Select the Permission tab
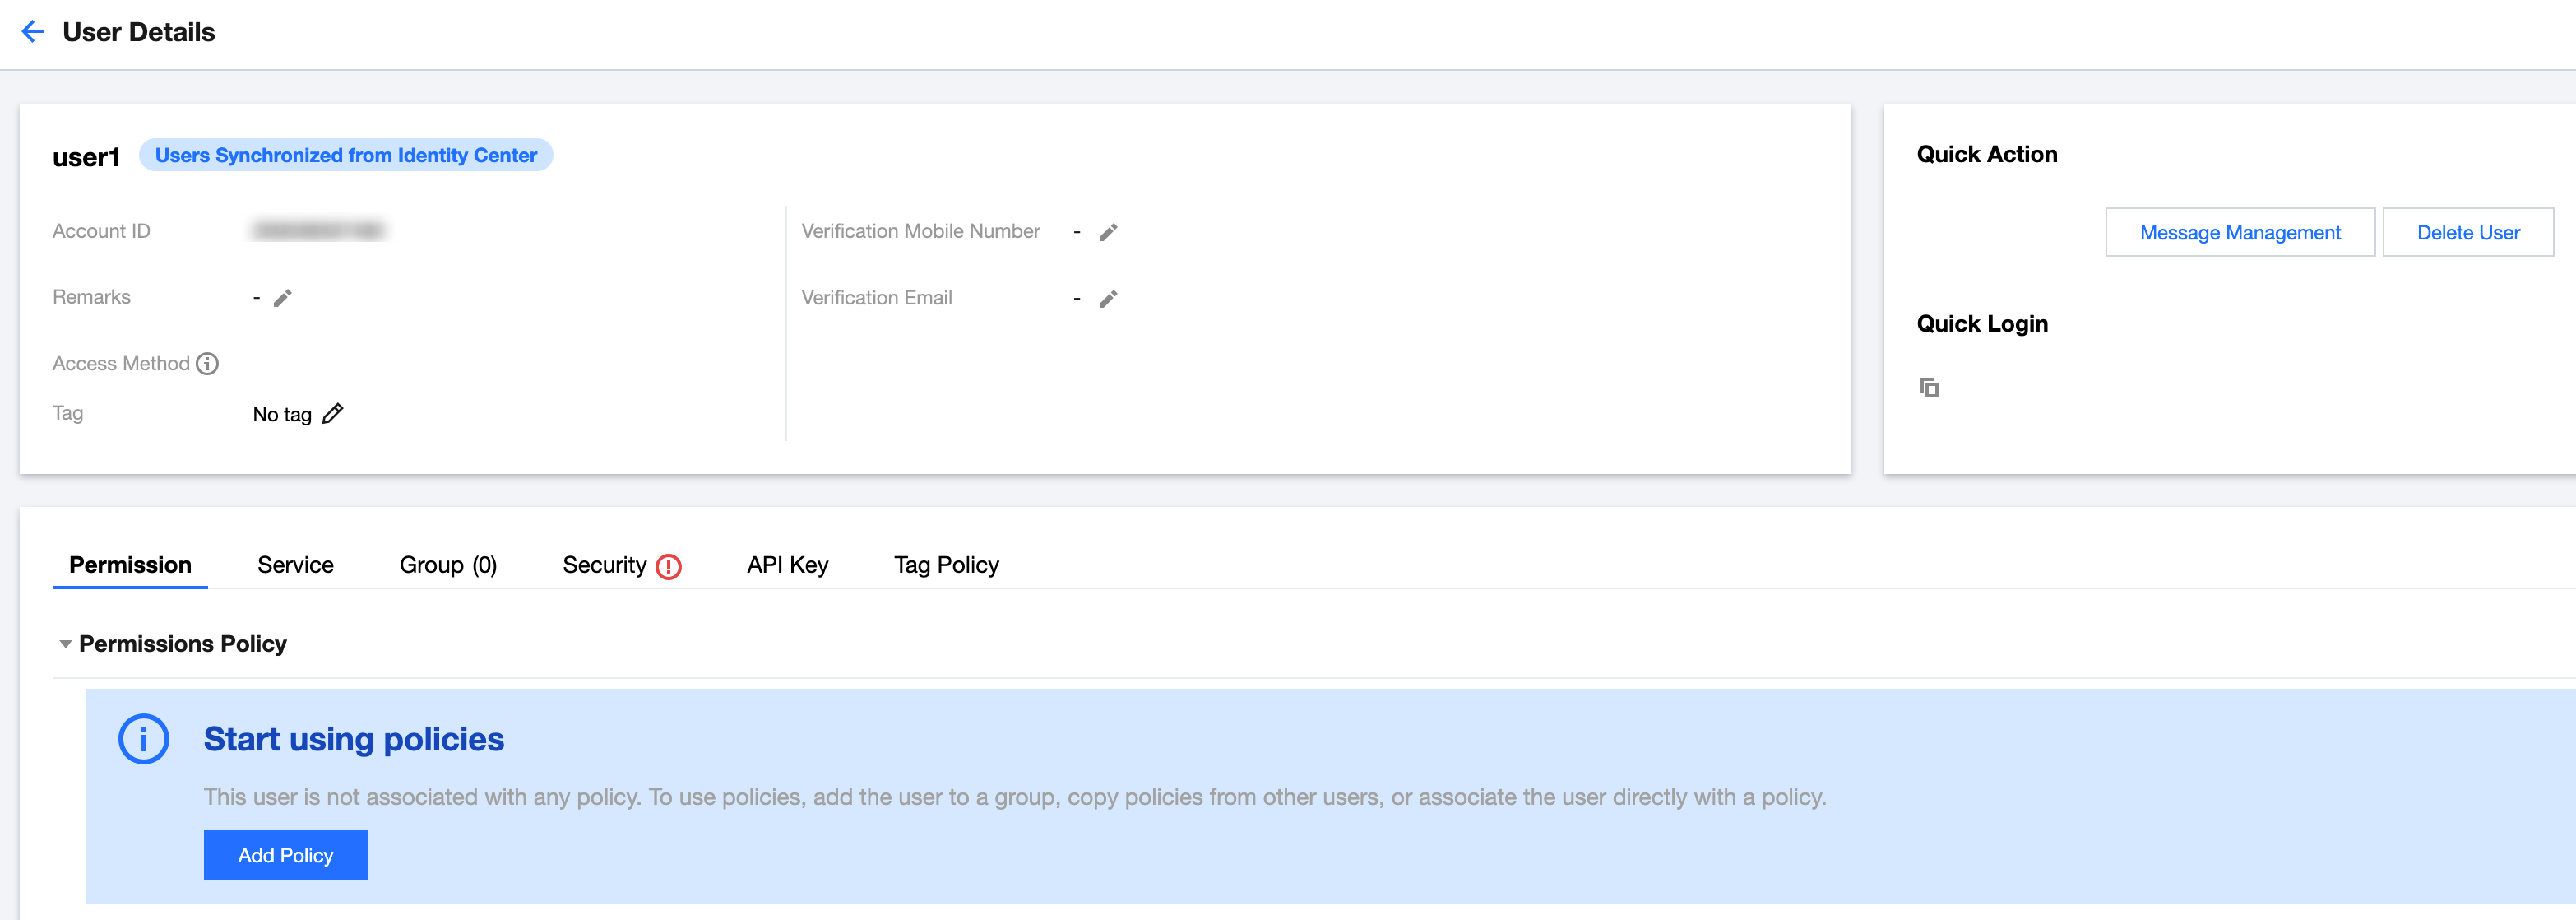 pos(129,564)
